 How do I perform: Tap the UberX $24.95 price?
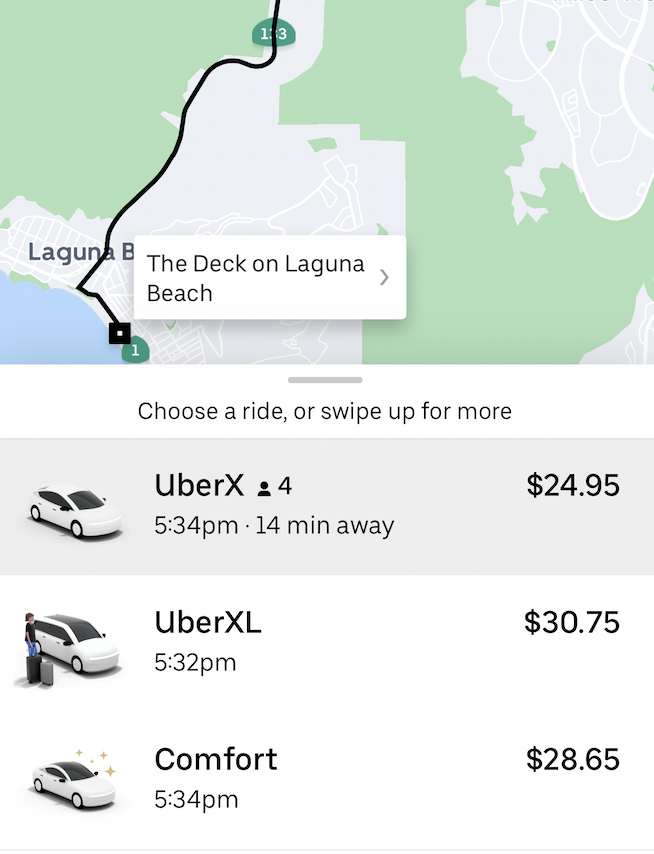pos(573,485)
